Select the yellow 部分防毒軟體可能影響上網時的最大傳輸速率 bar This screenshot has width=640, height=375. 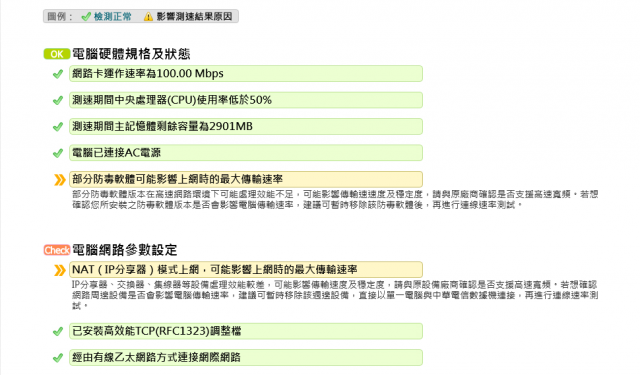click(246, 180)
